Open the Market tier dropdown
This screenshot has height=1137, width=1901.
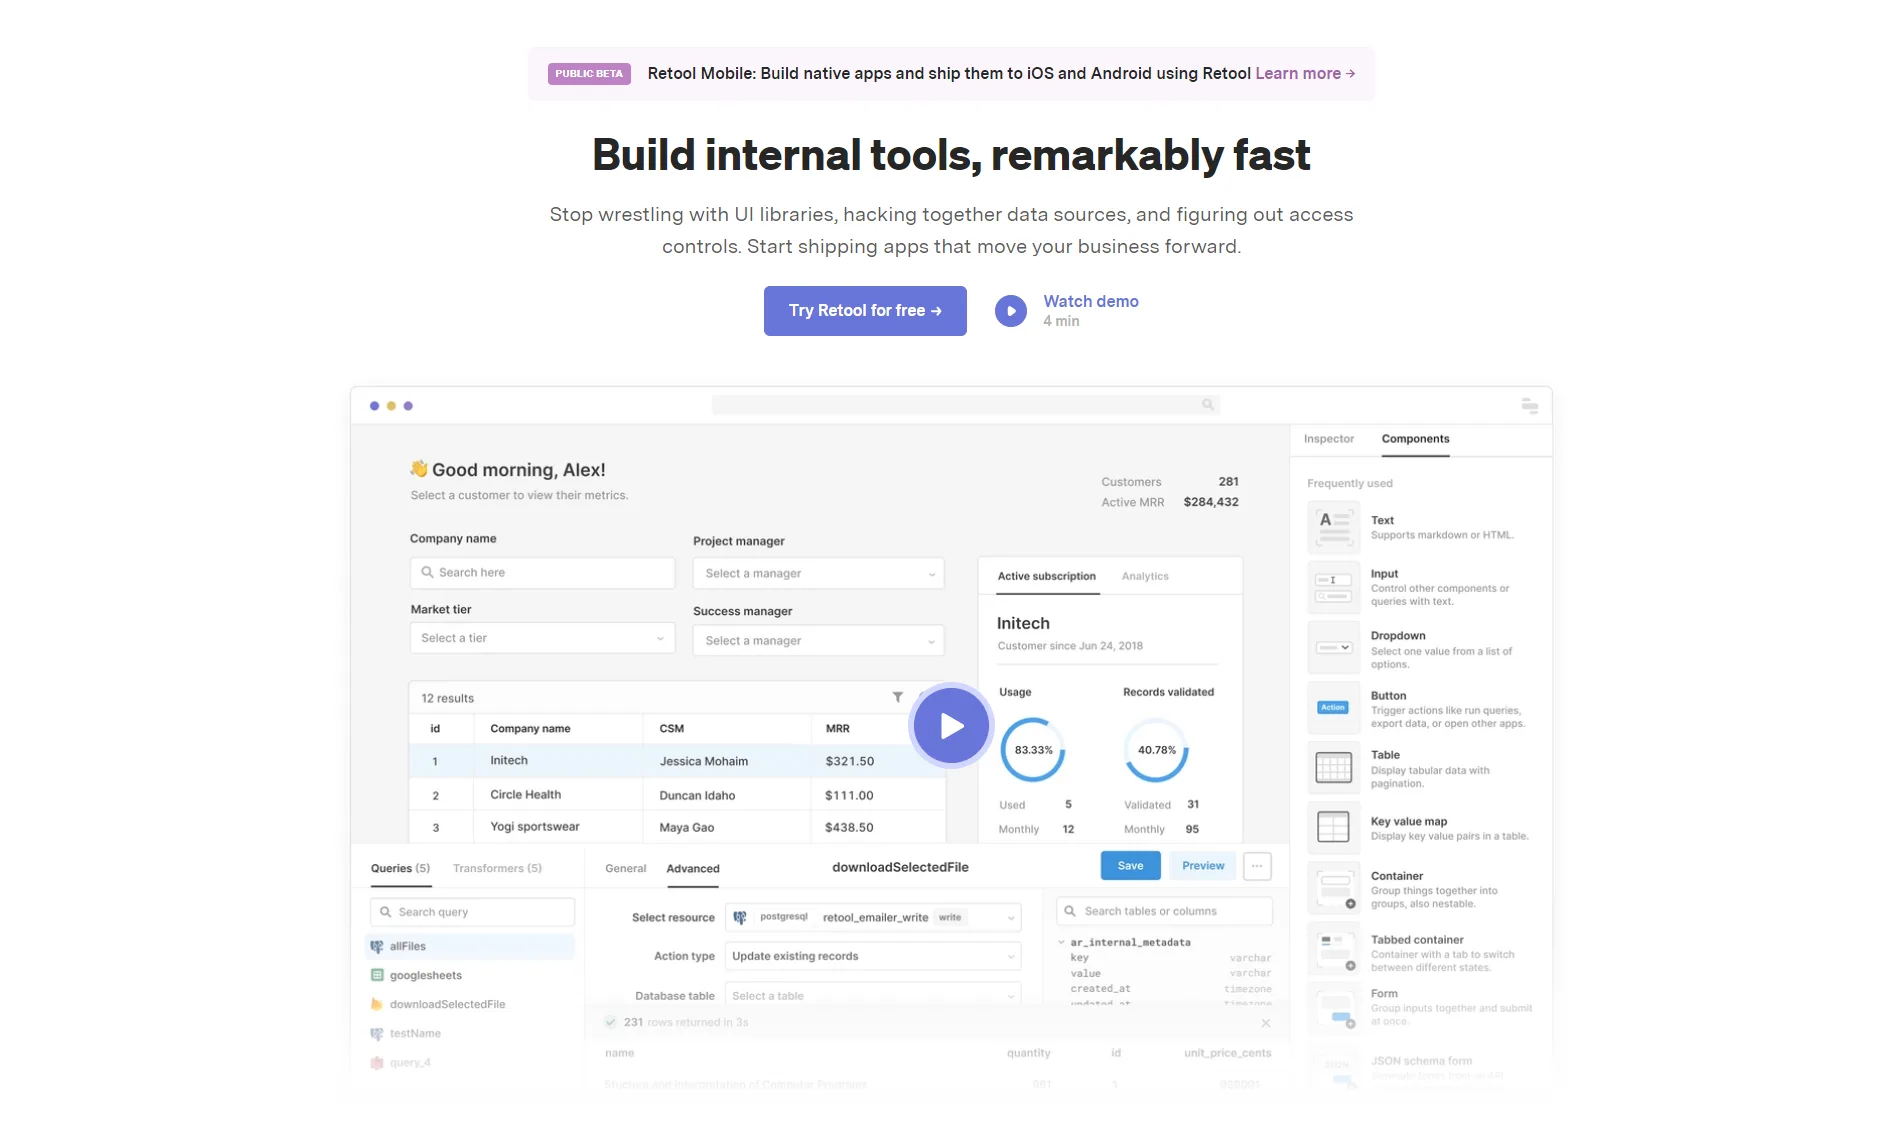pyautogui.click(x=542, y=638)
